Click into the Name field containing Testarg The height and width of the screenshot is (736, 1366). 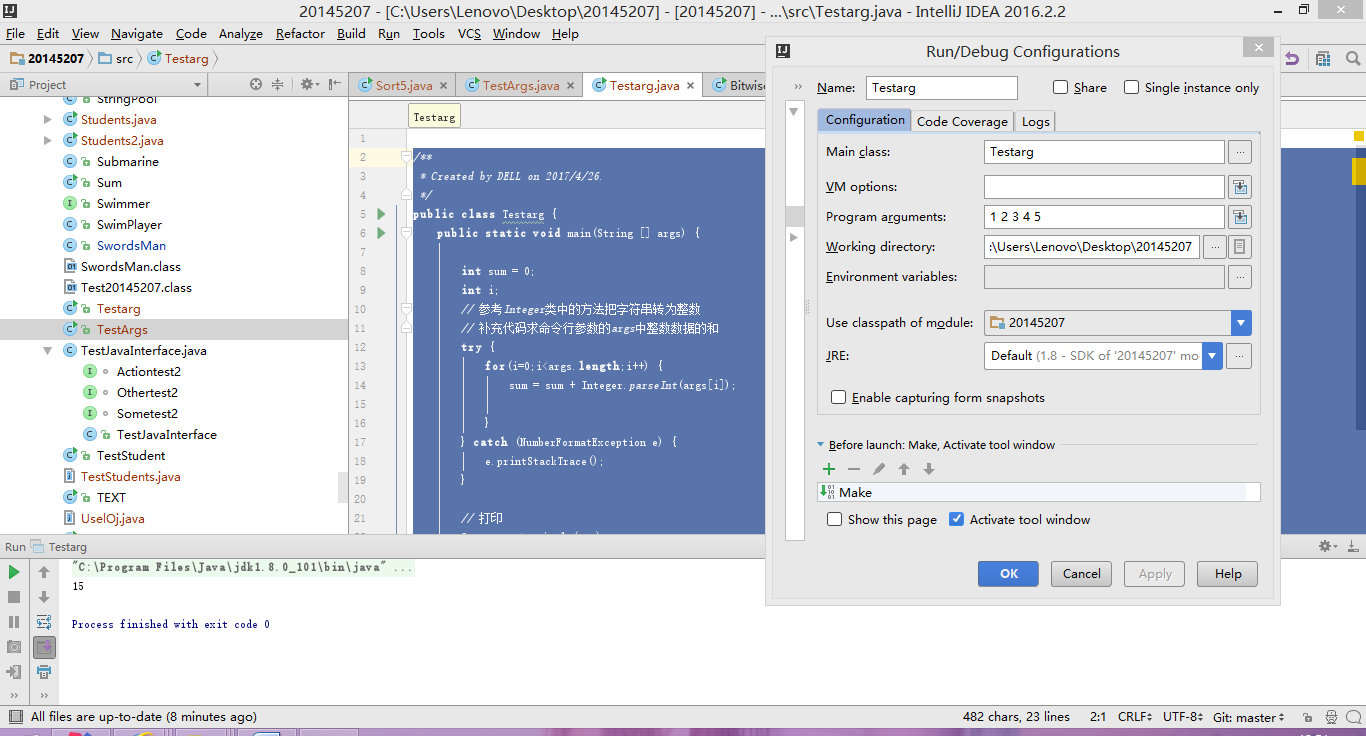click(942, 88)
